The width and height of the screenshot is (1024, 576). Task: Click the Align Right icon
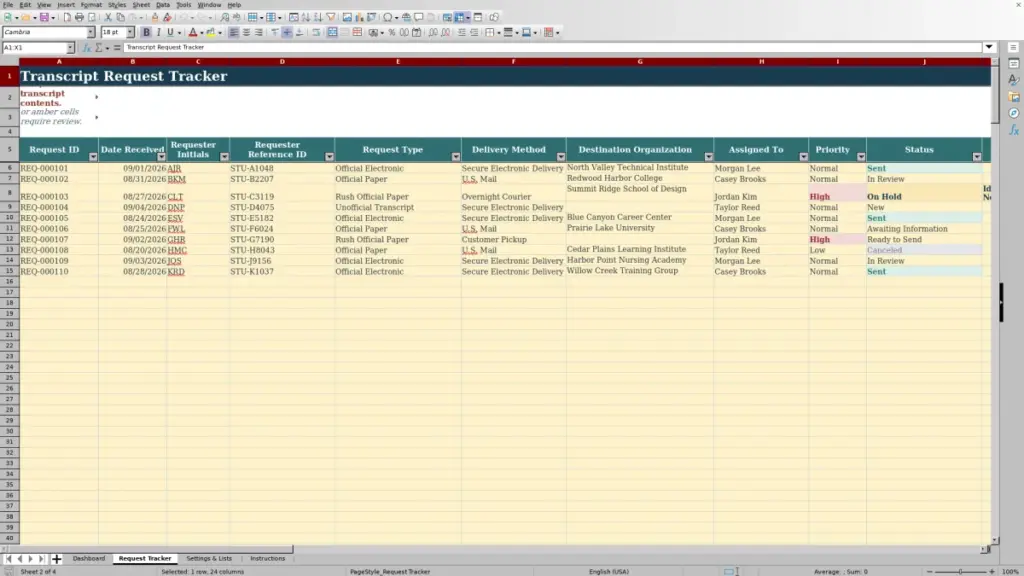coord(259,32)
